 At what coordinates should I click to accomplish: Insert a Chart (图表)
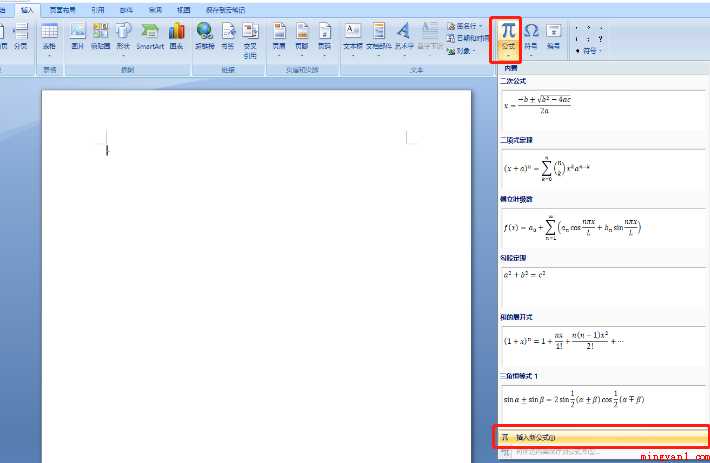(177, 37)
